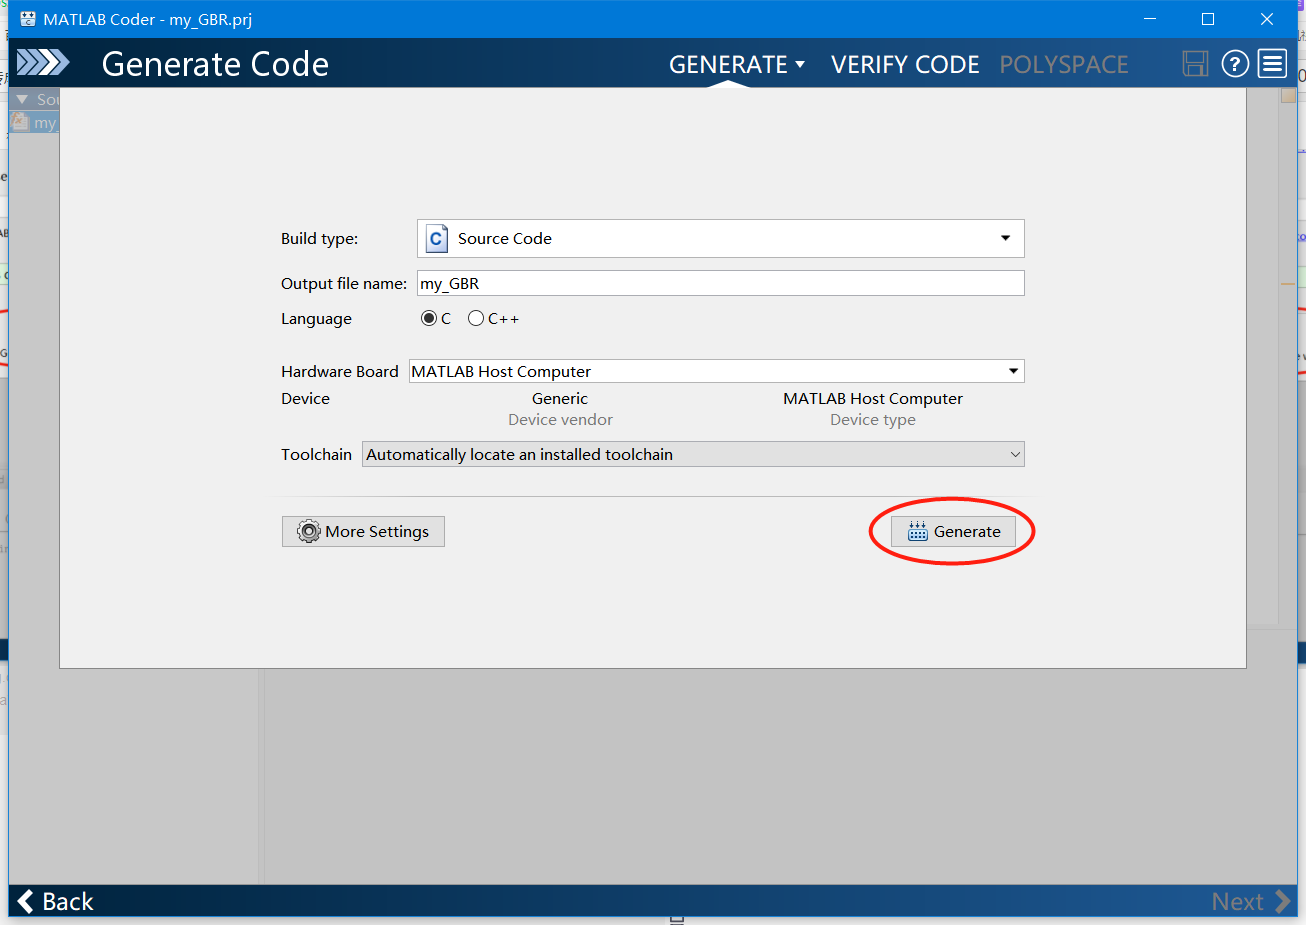This screenshot has height=925, width=1306.
Task: Collapse the Sources panel triangle
Action: pyautogui.click(x=22, y=98)
